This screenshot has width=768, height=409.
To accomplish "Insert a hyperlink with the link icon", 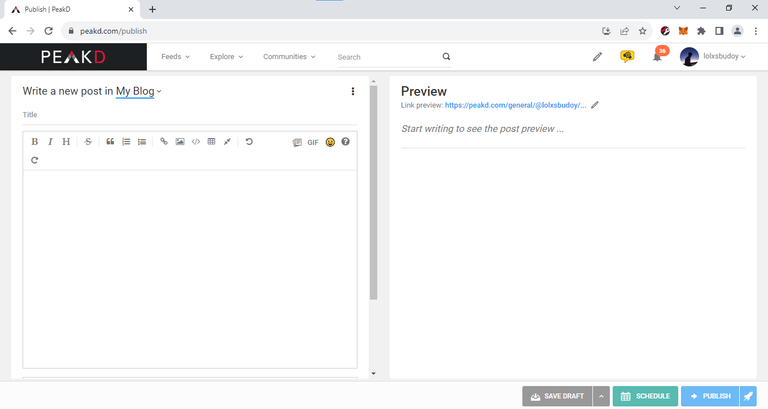I will pyautogui.click(x=164, y=142).
